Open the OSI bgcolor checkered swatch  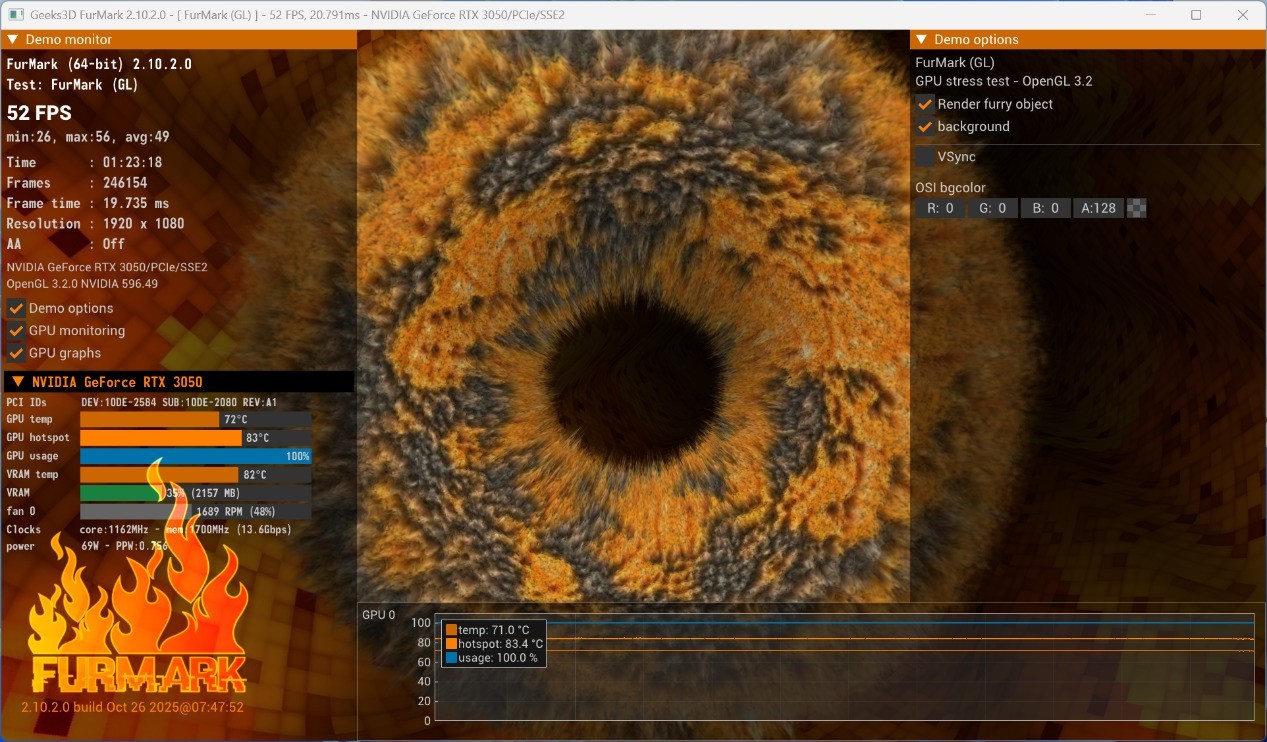[1136, 208]
